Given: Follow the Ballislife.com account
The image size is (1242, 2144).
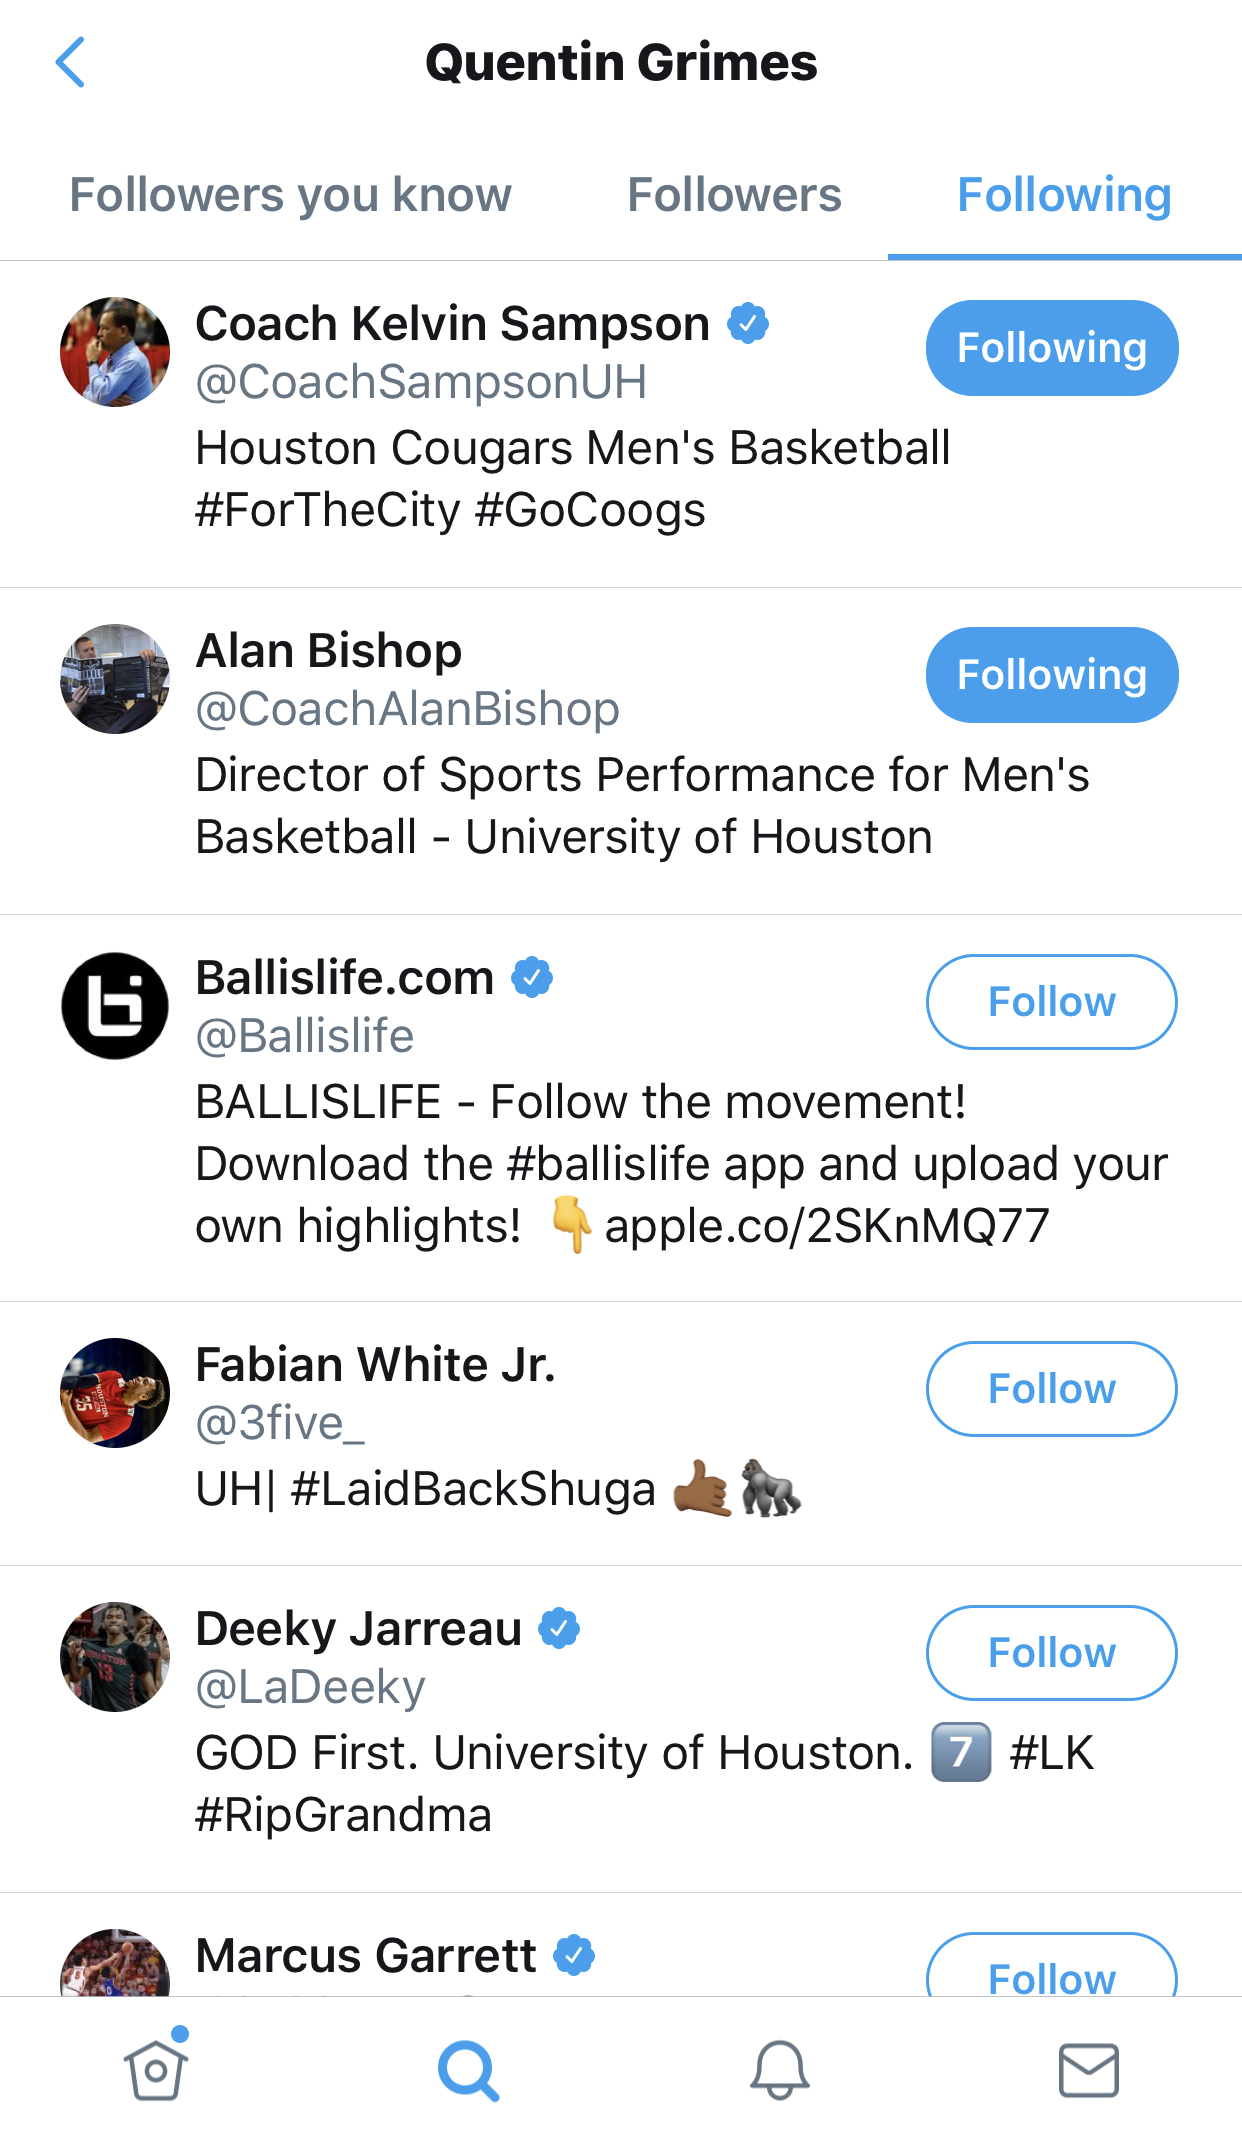Looking at the screenshot, I should 1051,1002.
